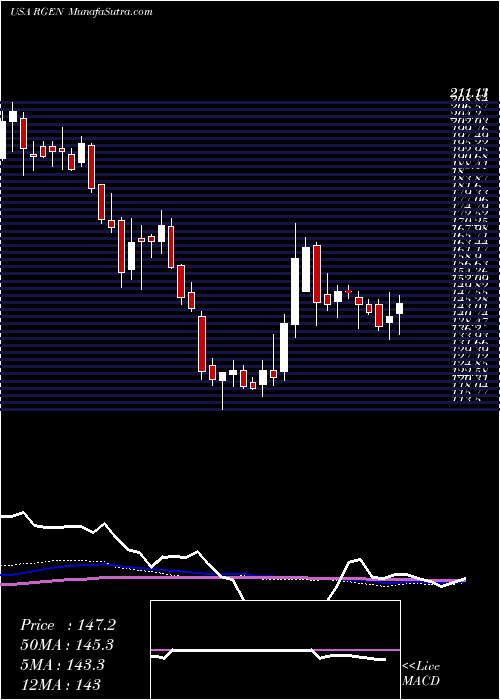Click the "USA RGEN MunafaSutra.com" chart title

click(81, 12)
